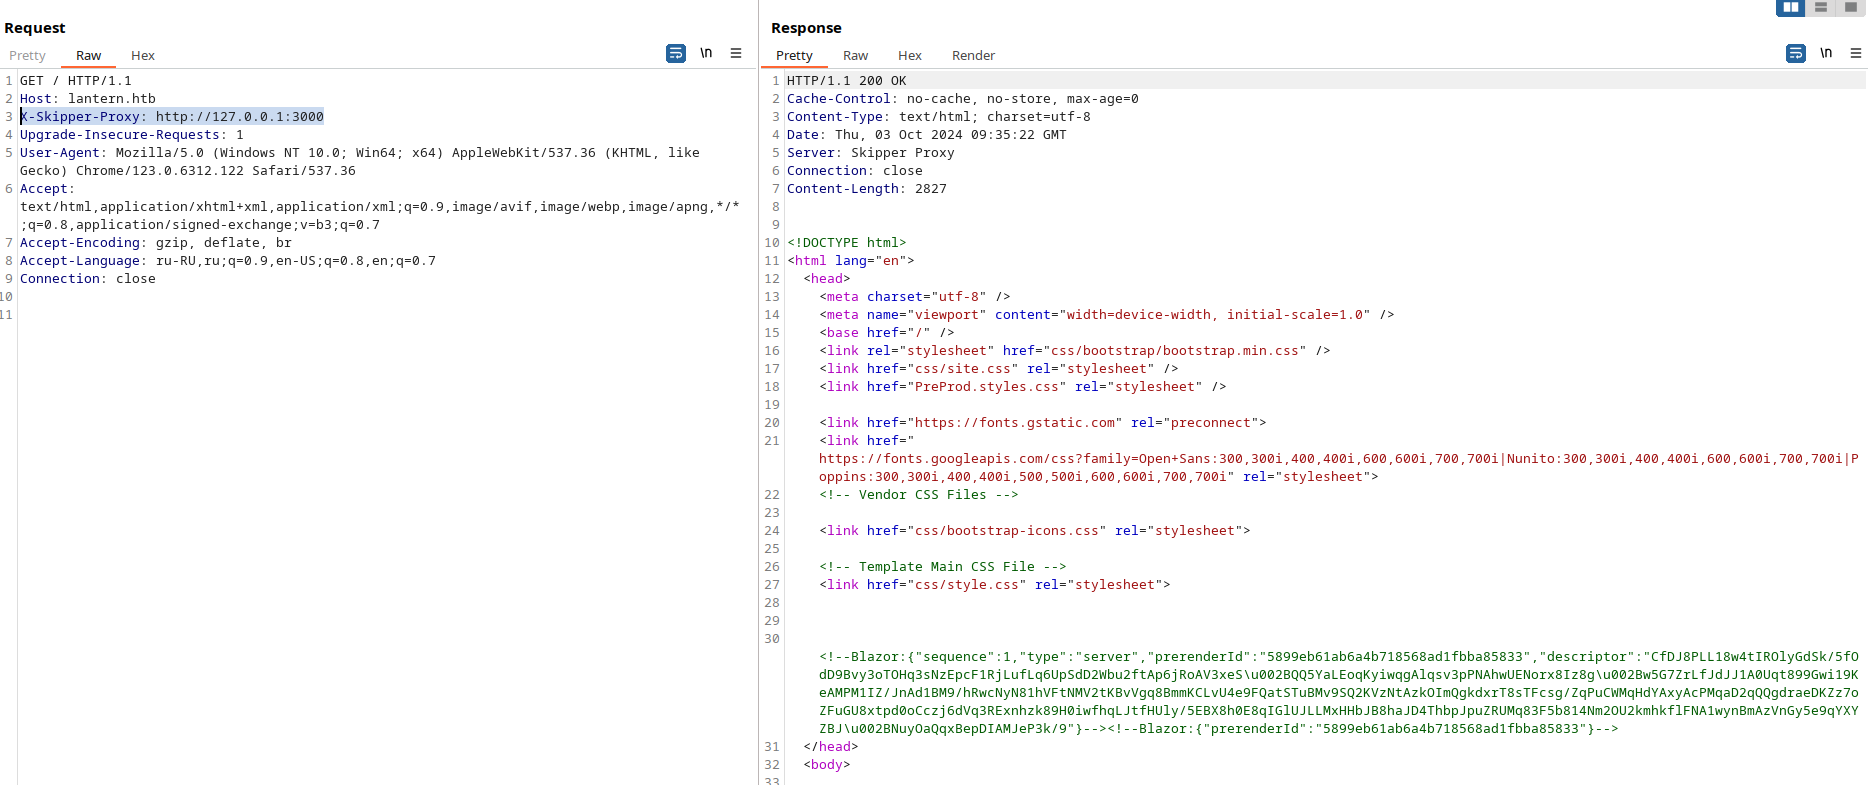Click the Request panel title

(35, 28)
